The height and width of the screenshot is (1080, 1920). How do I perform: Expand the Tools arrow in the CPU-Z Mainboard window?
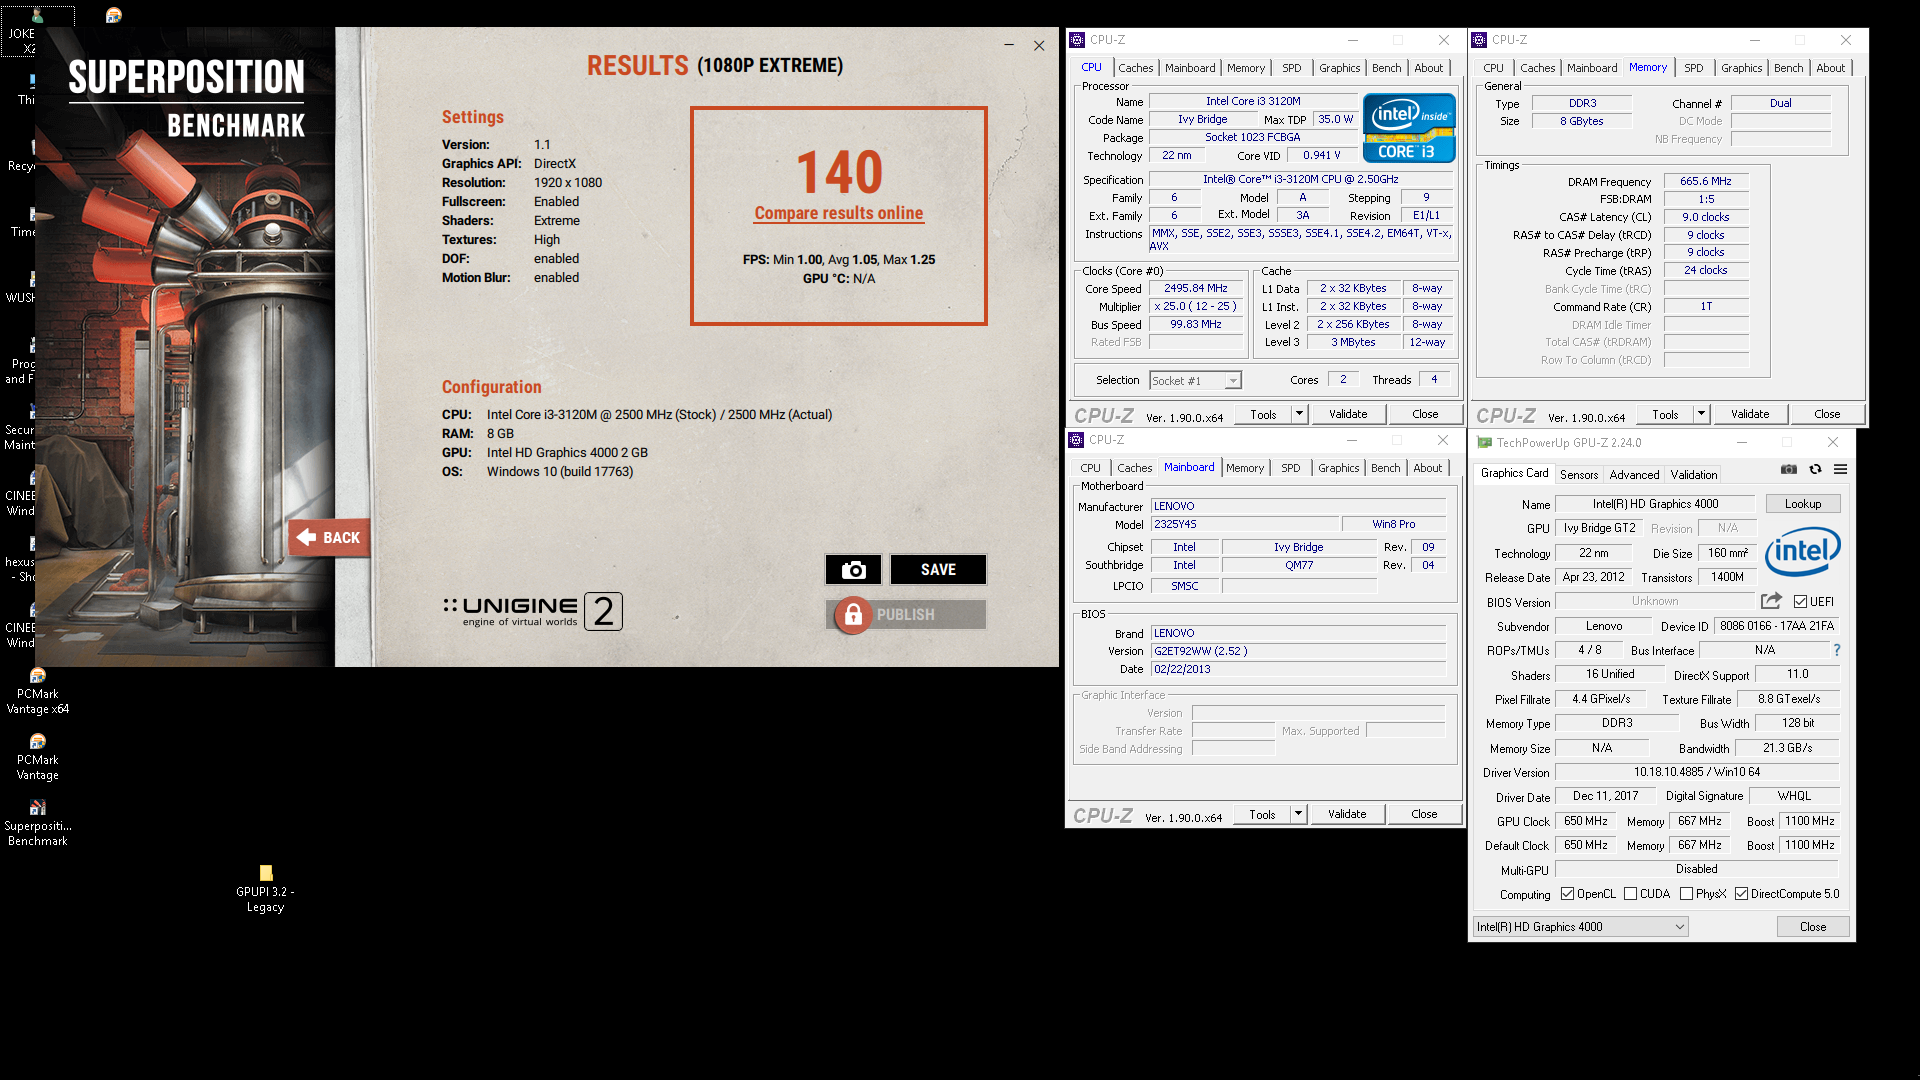coord(1298,814)
